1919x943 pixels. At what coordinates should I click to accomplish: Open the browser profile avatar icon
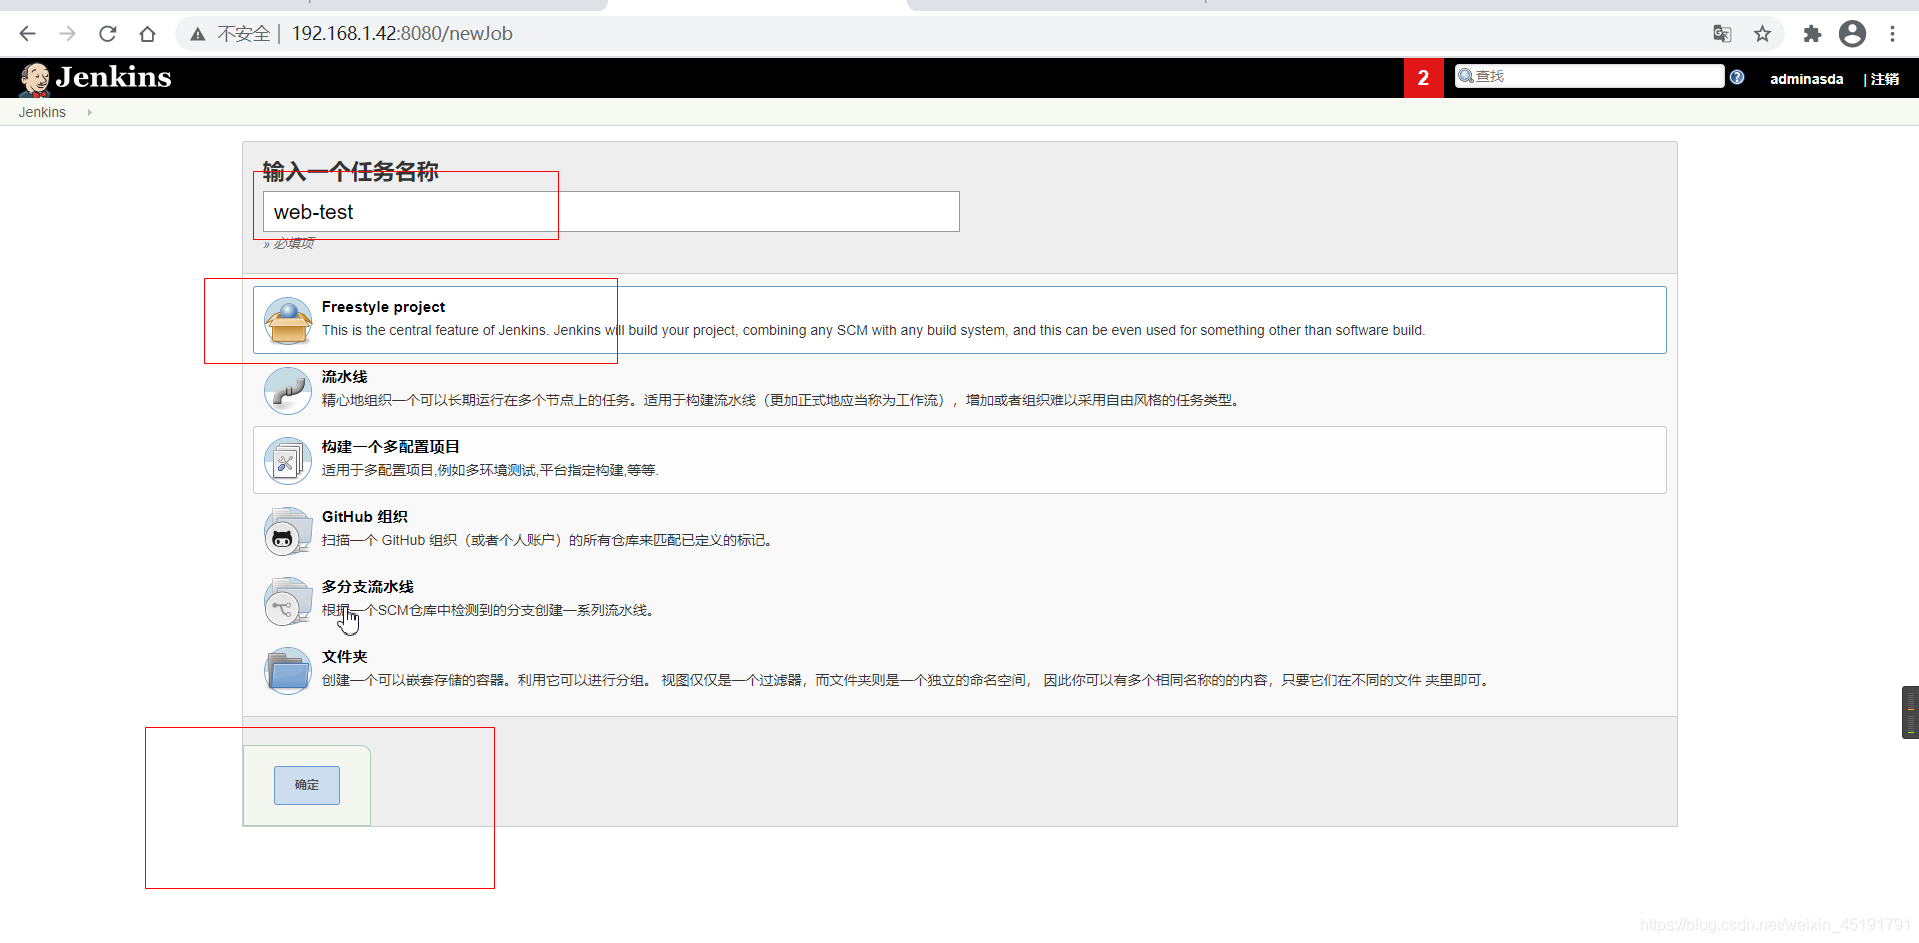(x=1852, y=34)
